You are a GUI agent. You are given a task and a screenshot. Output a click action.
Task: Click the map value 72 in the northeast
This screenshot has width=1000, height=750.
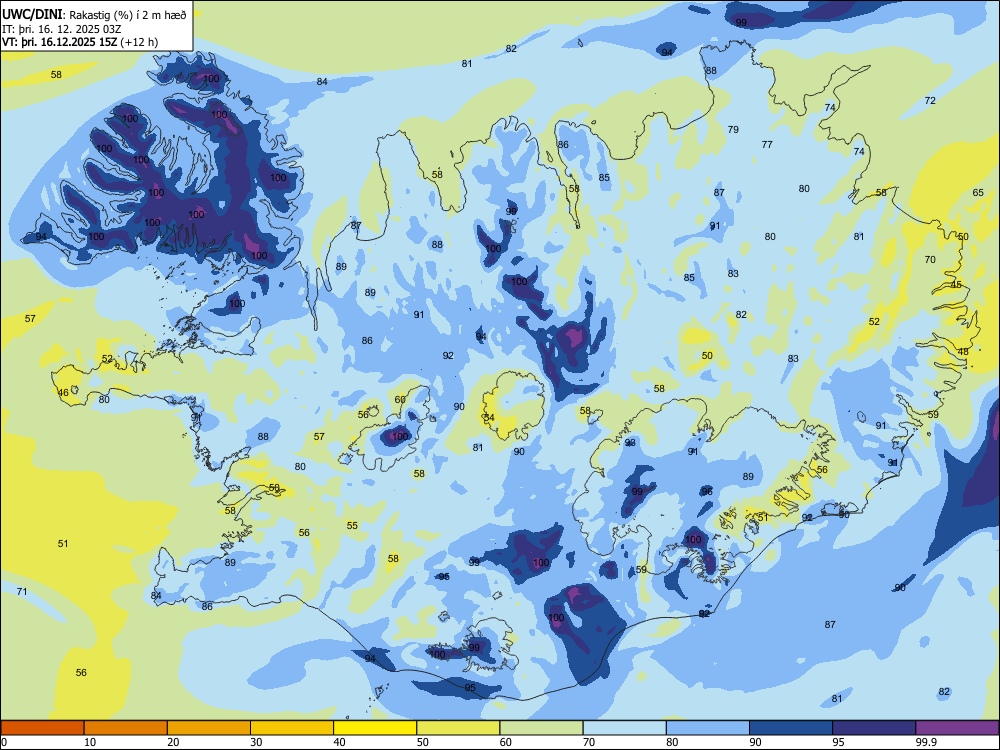click(930, 101)
